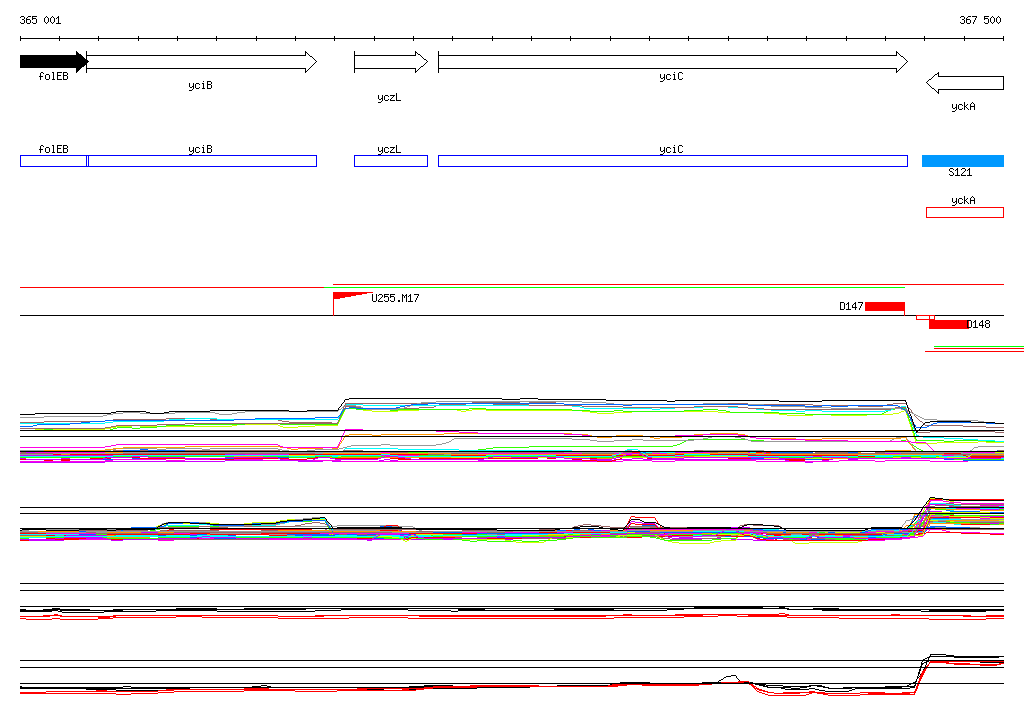Select the blue yciC annotation box
The width and height of the screenshot is (1024, 714).
[x=673, y=161]
